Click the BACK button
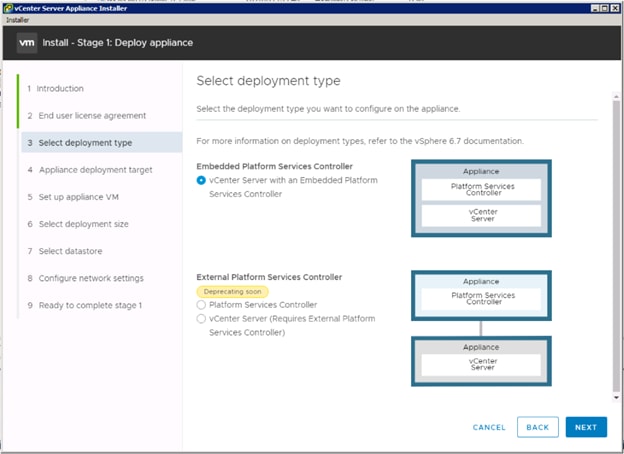The image size is (624, 454). (x=538, y=427)
